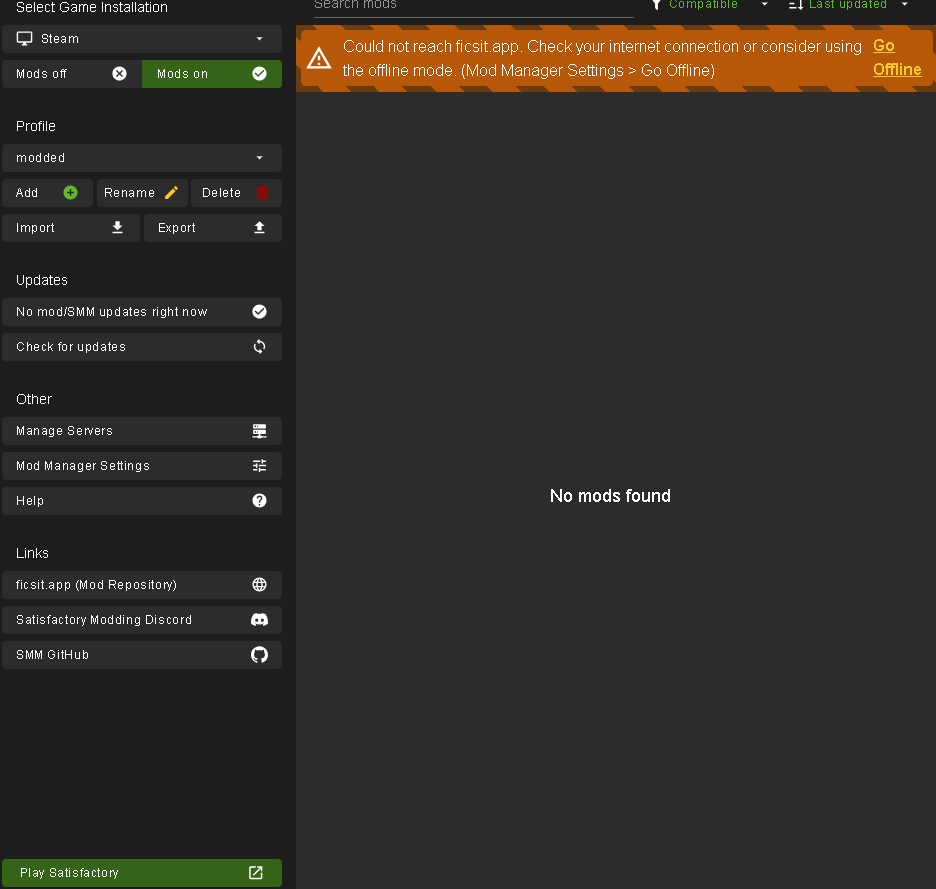
Task: Click the checkmark icon in the updates status row
Action: pos(259,312)
